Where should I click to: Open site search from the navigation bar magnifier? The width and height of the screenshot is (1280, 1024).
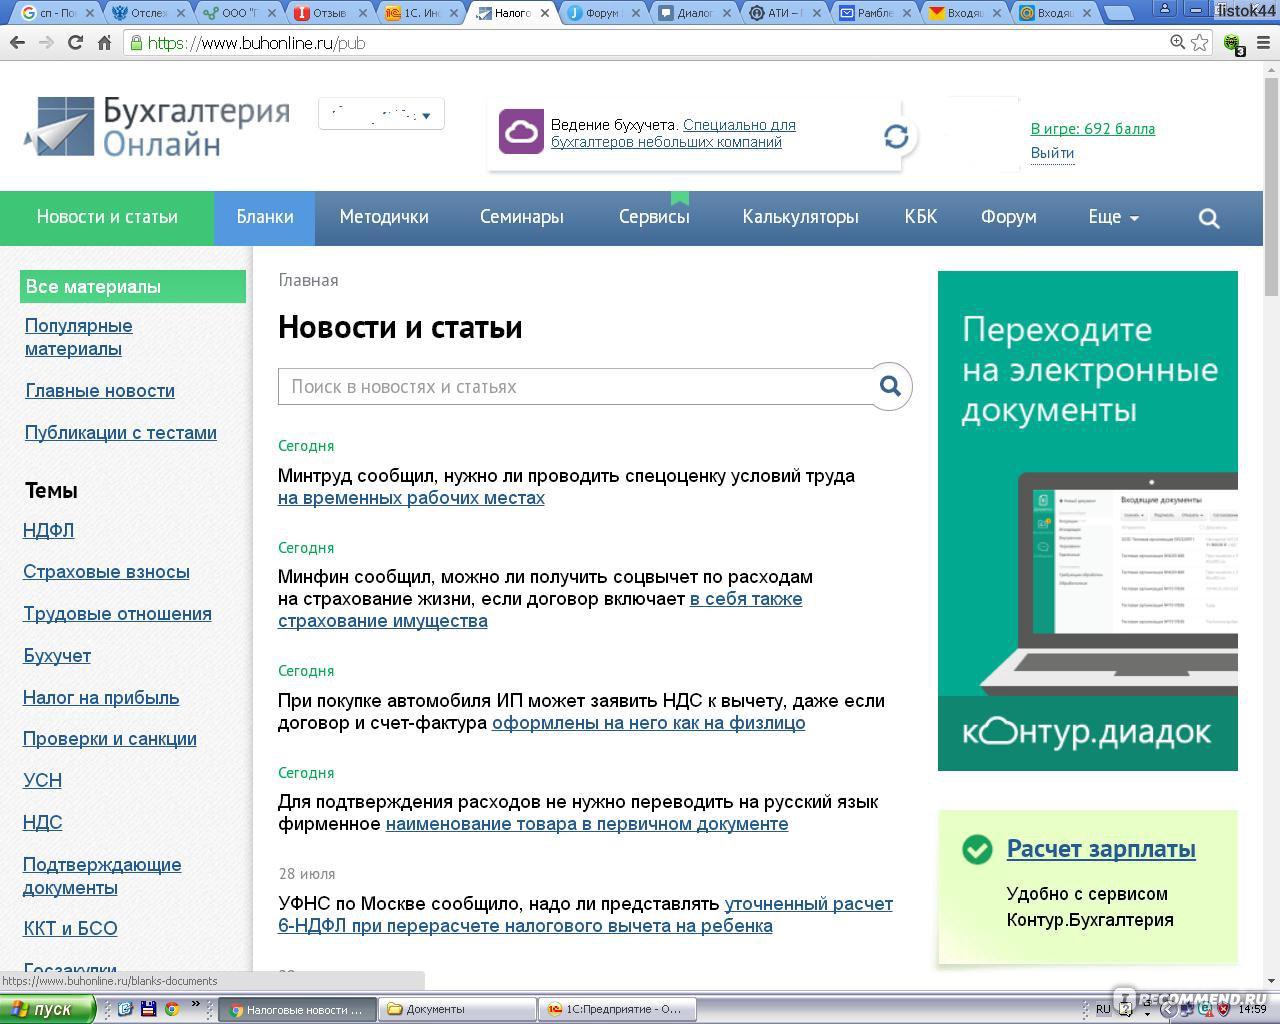pyautogui.click(x=1209, y=218)
